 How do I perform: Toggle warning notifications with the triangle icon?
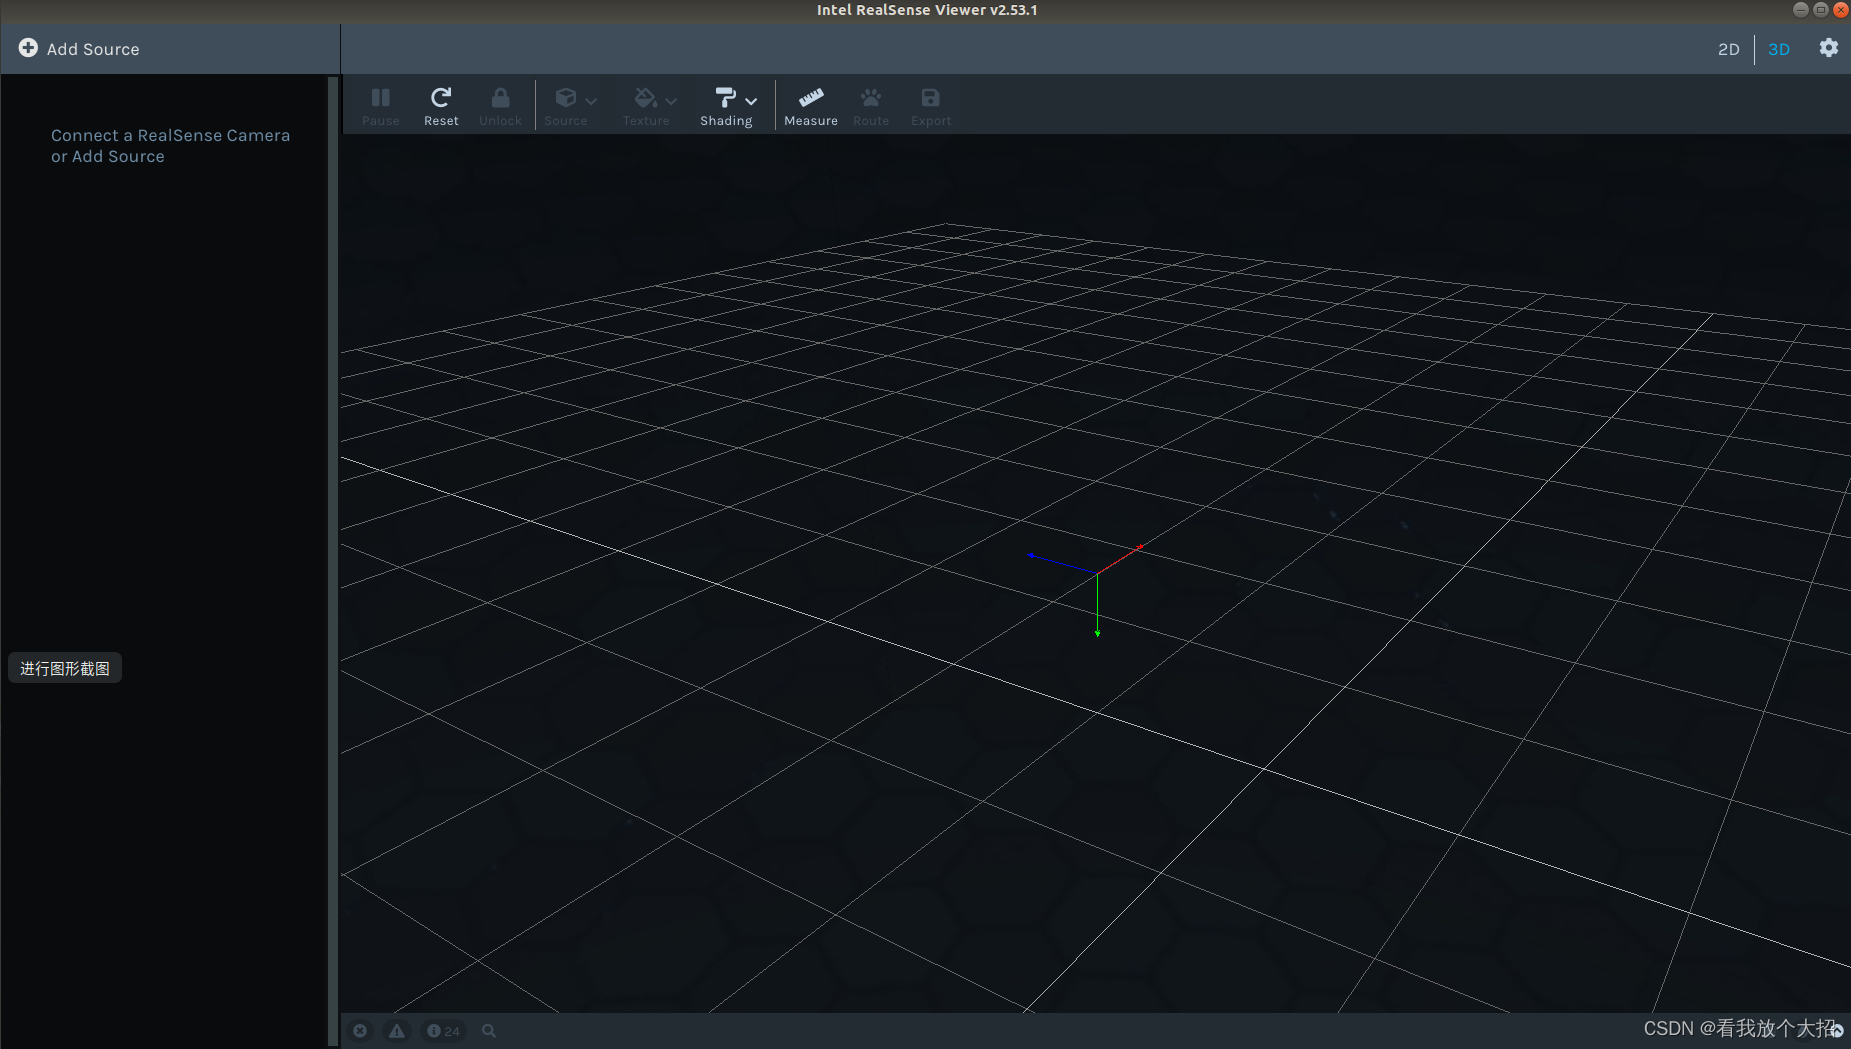tap(397, 1030)
